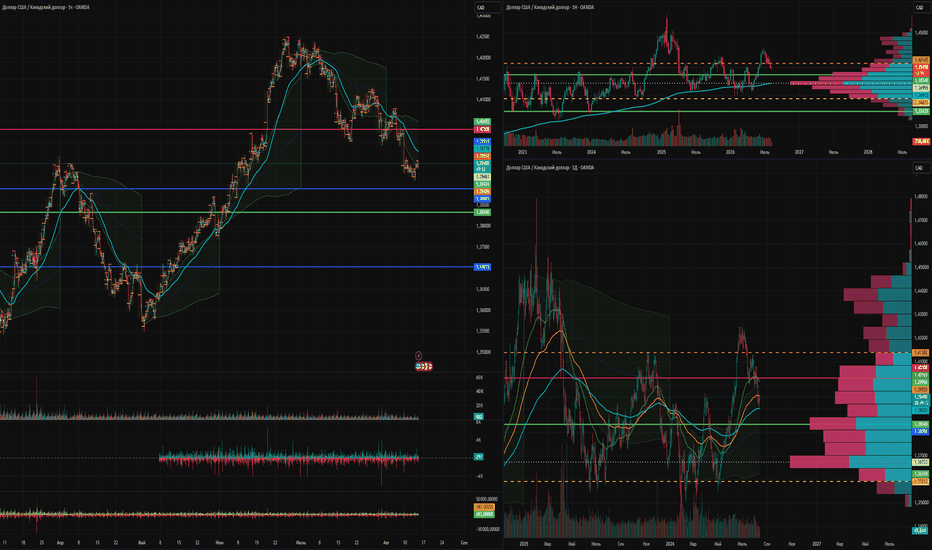The image size is (932, 550).
Task: Click red price label on hourly price axis
Action: [x=482, y=129]
